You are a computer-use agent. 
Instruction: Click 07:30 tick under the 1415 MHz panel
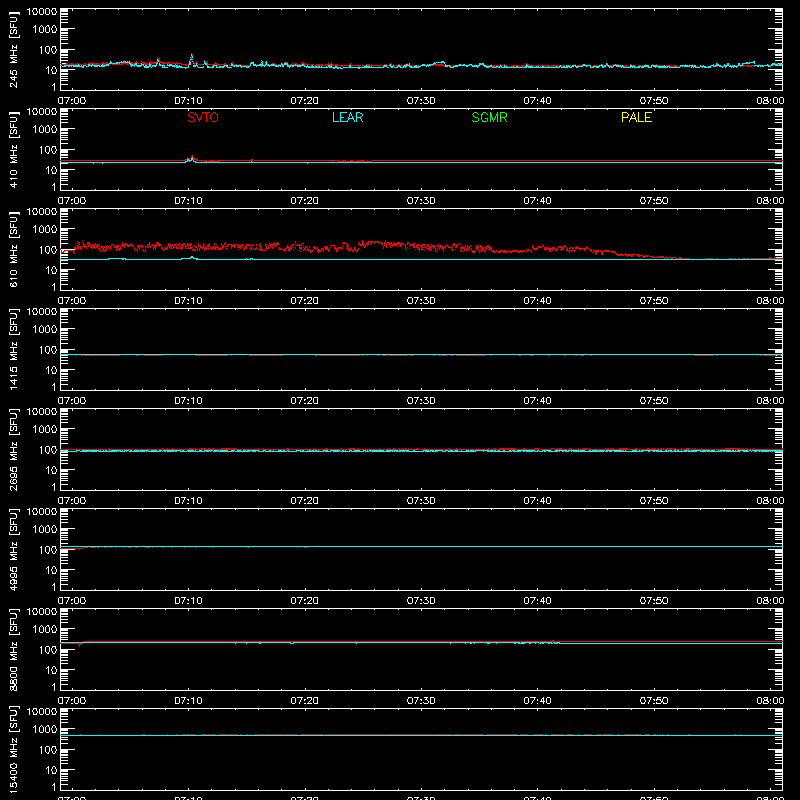(x=421, y=401)
